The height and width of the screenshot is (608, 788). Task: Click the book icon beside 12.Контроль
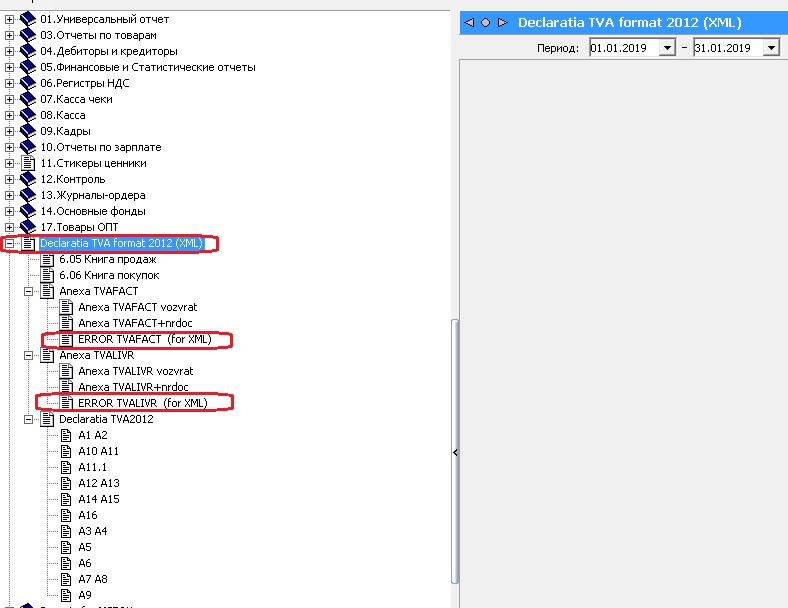(28, 179)
